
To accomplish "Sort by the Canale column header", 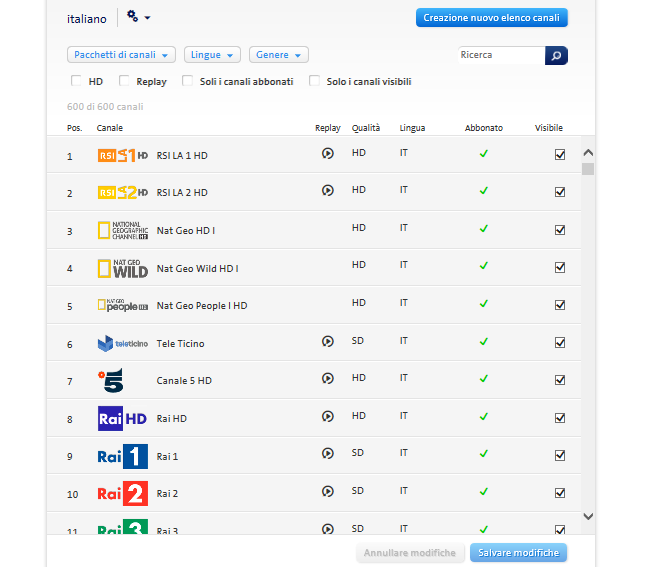I will click(110, 128).
